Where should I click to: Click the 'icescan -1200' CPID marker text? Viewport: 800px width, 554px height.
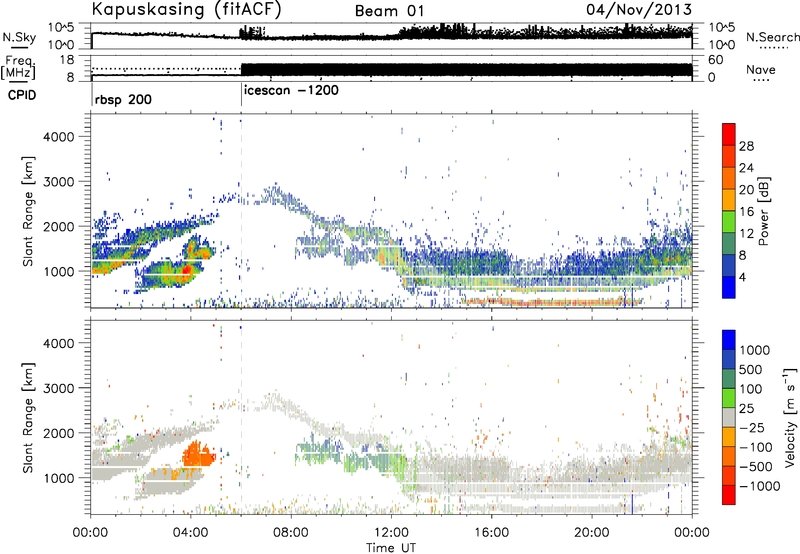point(291,91)
